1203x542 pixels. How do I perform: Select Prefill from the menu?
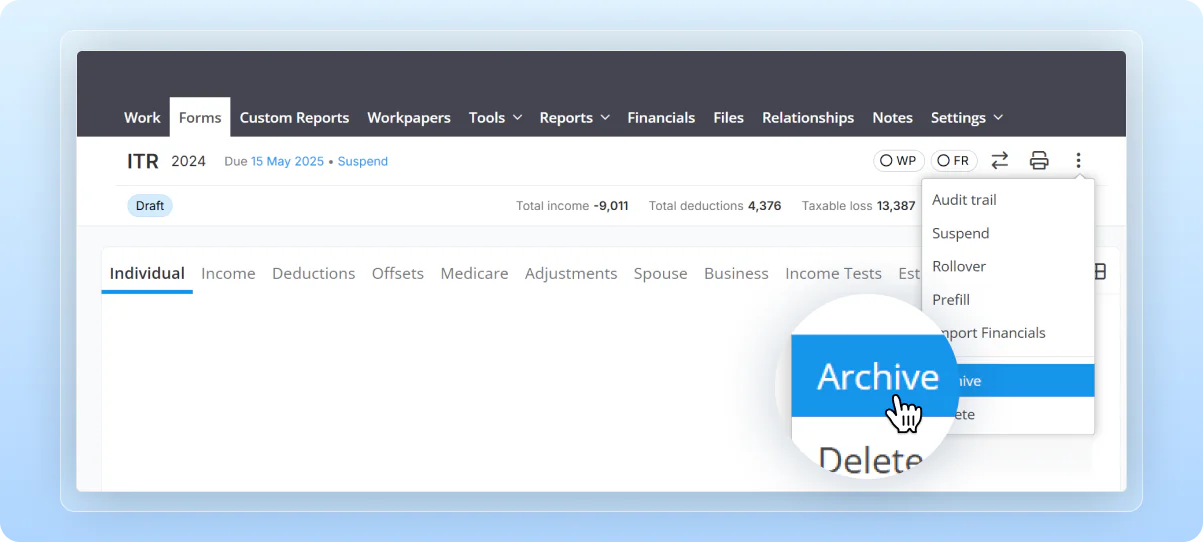[x=1008, y=299]
